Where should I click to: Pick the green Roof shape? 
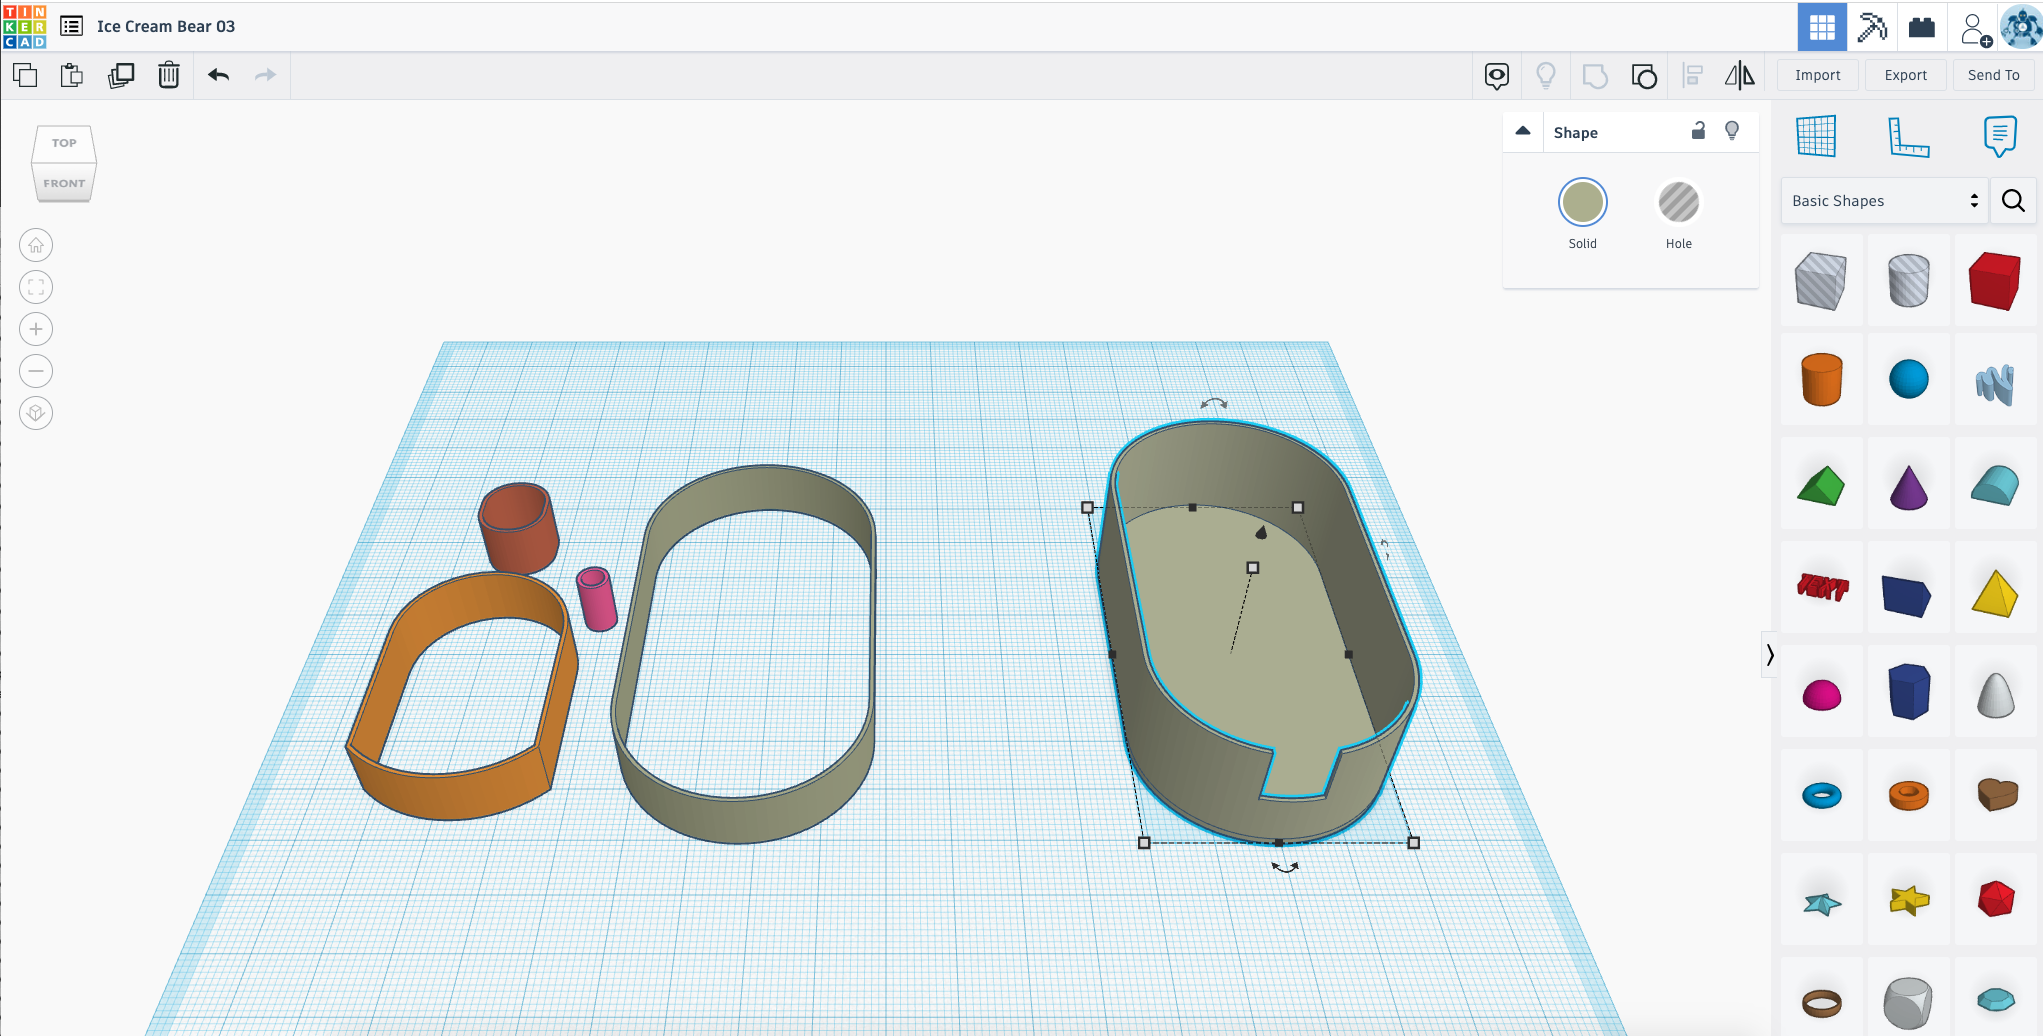[1821, 487]
